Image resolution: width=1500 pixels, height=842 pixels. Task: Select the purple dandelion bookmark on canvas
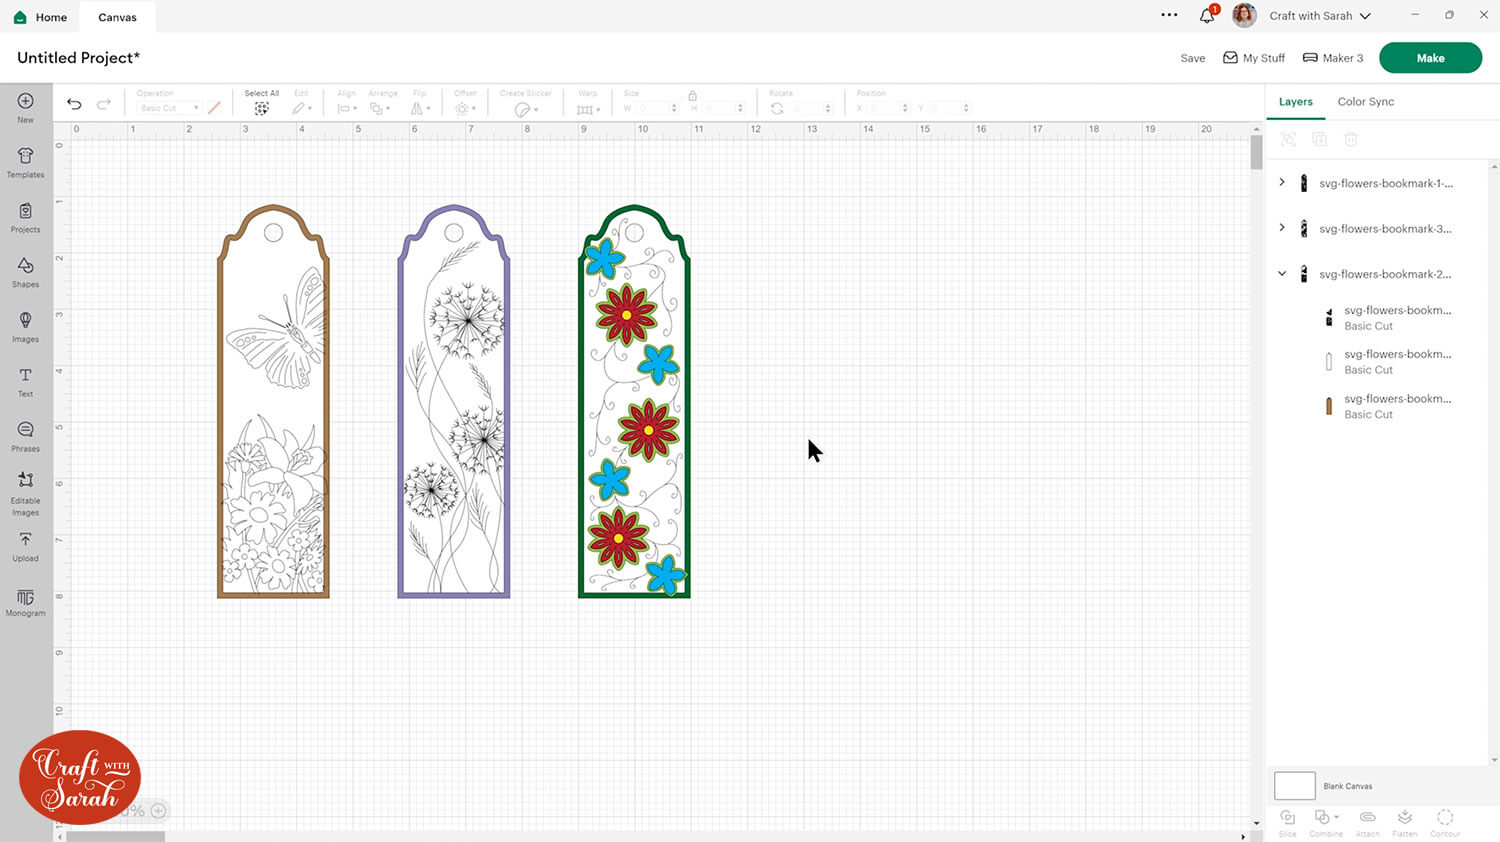pos(454,401)
